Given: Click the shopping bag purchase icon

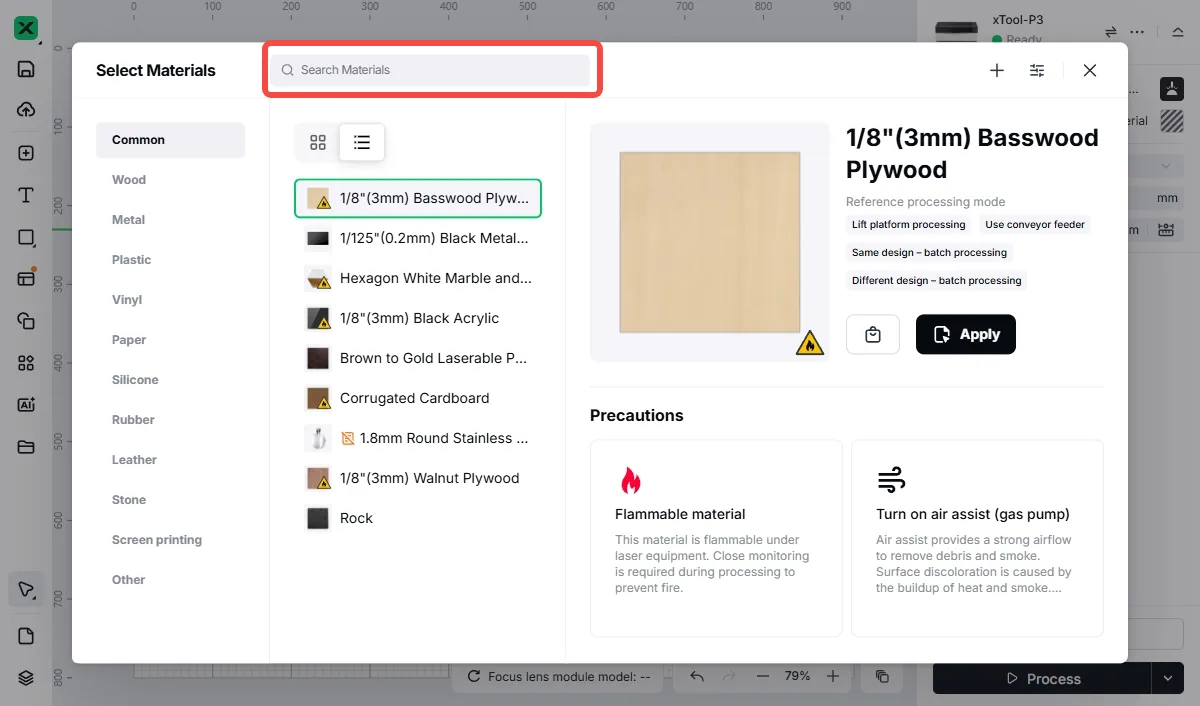Looking at the screenshot, I should (873, 335).
